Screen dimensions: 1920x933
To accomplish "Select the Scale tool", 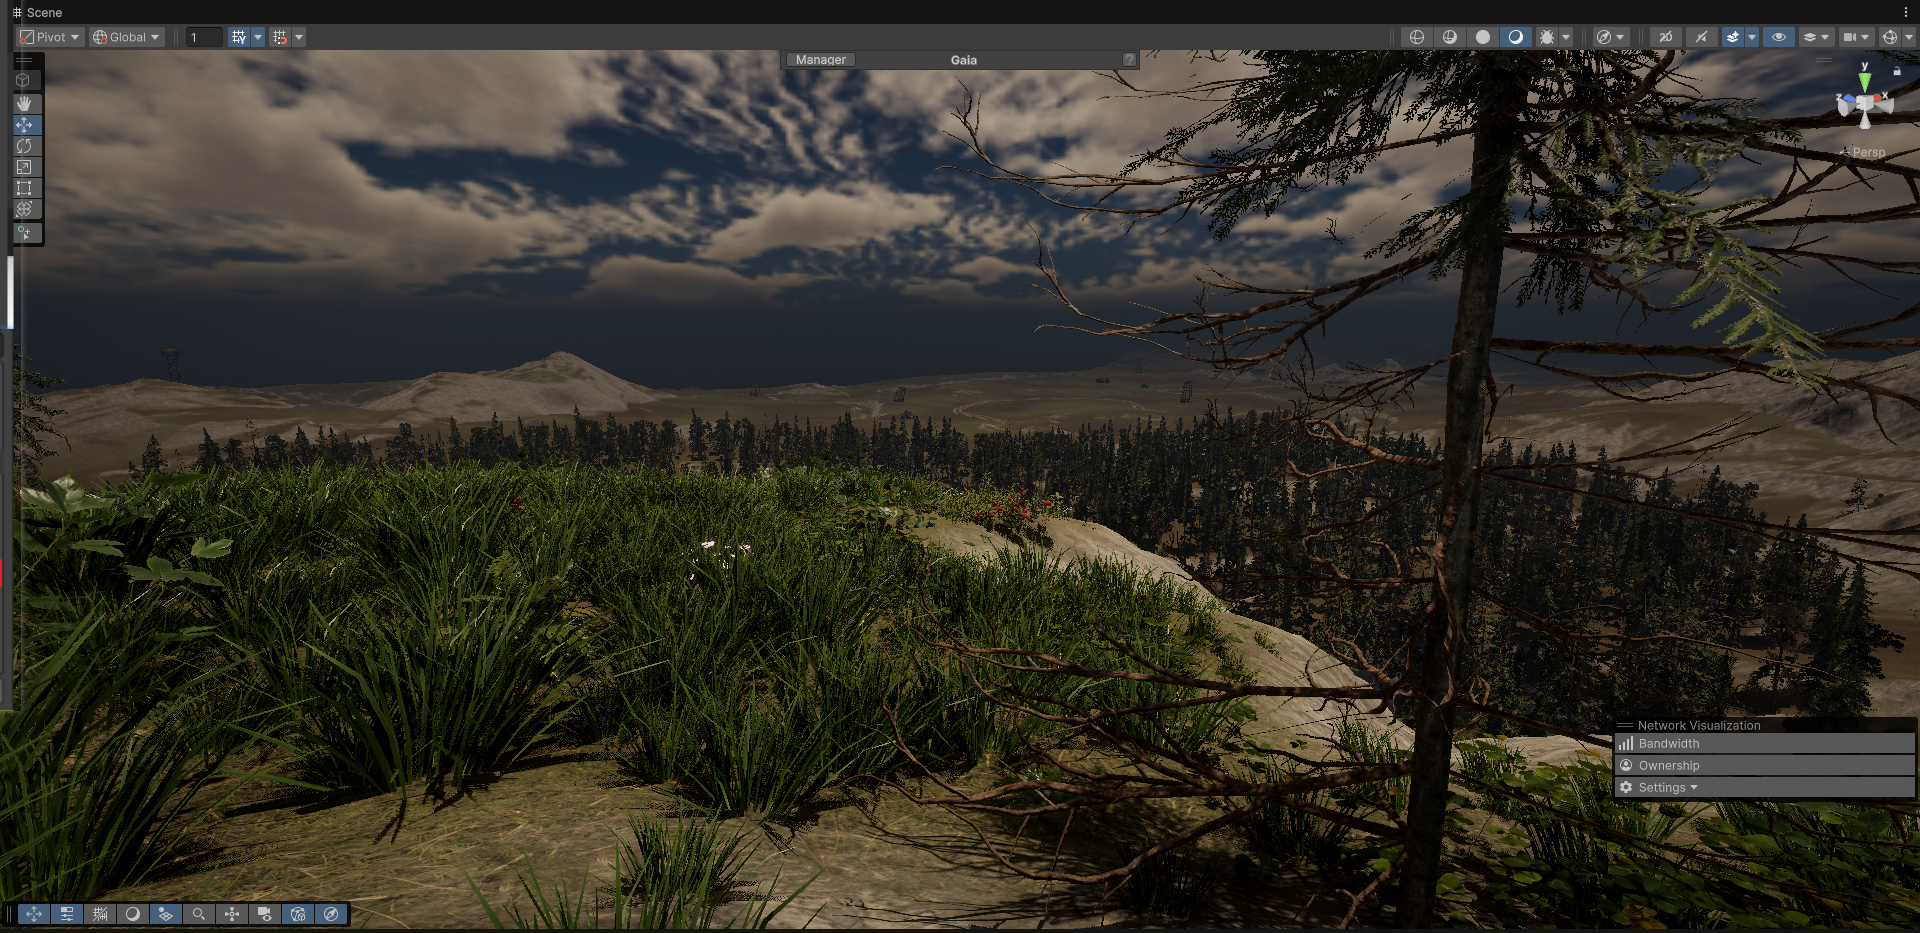I will tap(24, 167).
